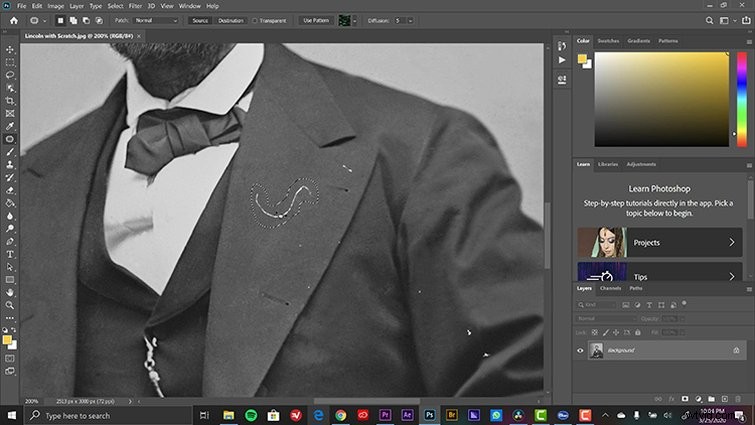Select the Clone Stamp tool

point(10,165)
